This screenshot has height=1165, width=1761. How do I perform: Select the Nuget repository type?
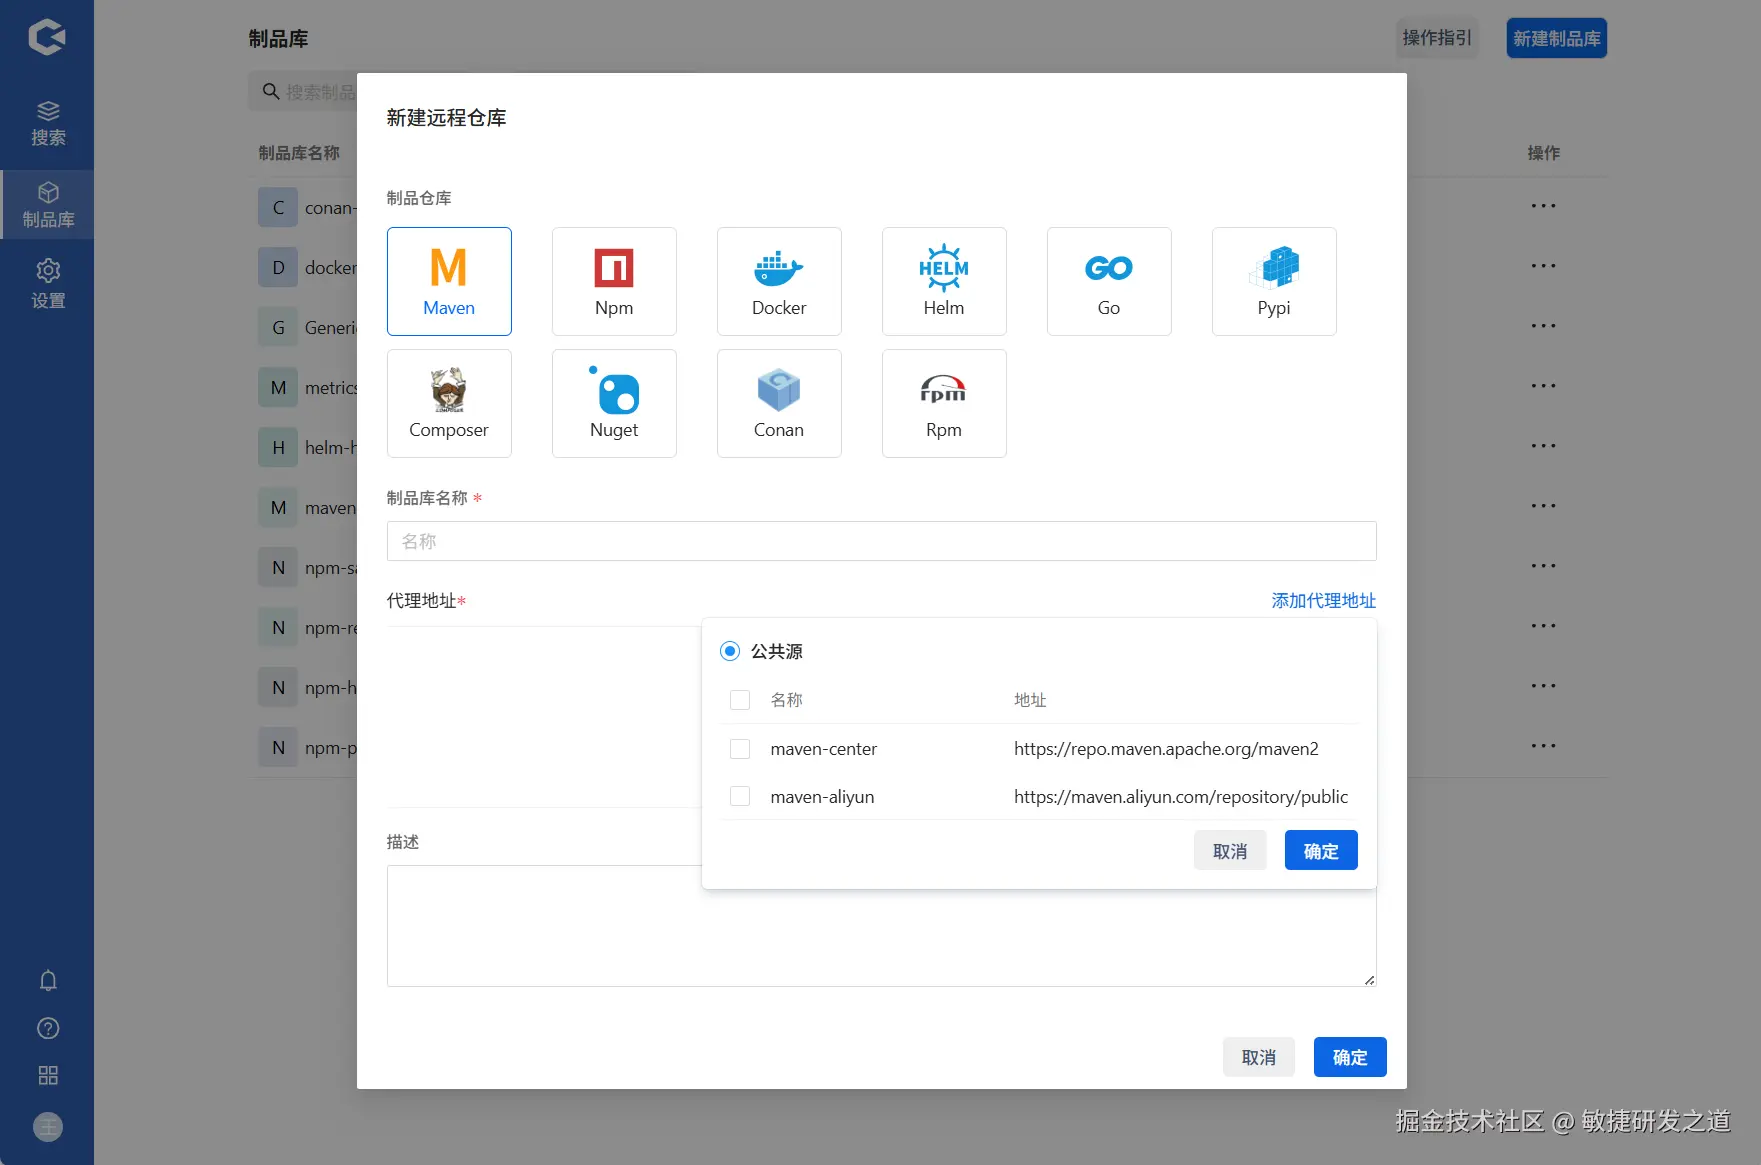tap(614, 403)
